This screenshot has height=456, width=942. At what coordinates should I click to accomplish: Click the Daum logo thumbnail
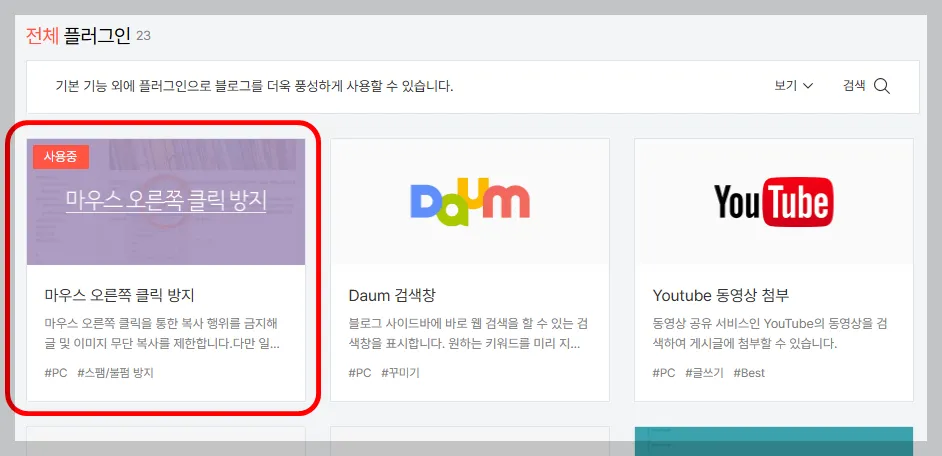click(x=470, y=202)
